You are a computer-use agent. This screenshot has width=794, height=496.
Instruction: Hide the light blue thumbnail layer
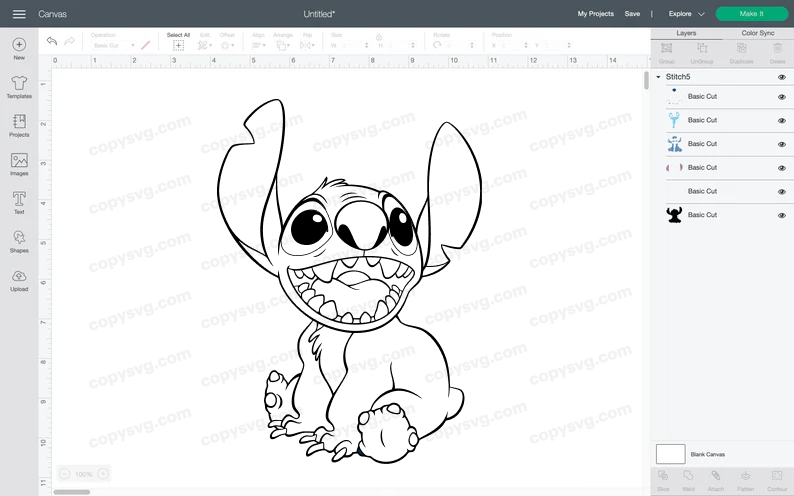[x=782, y=120]
